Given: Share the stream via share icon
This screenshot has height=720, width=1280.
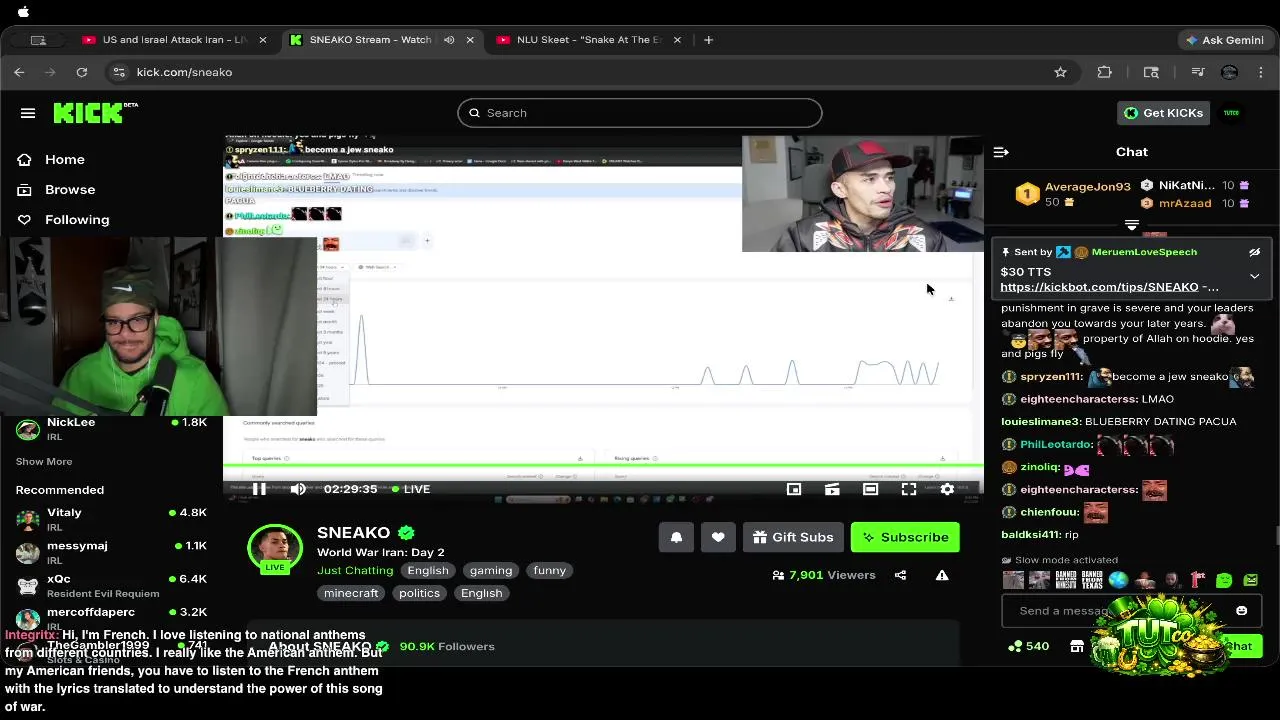Looking at the screenshot, I should tap(900, 575).
